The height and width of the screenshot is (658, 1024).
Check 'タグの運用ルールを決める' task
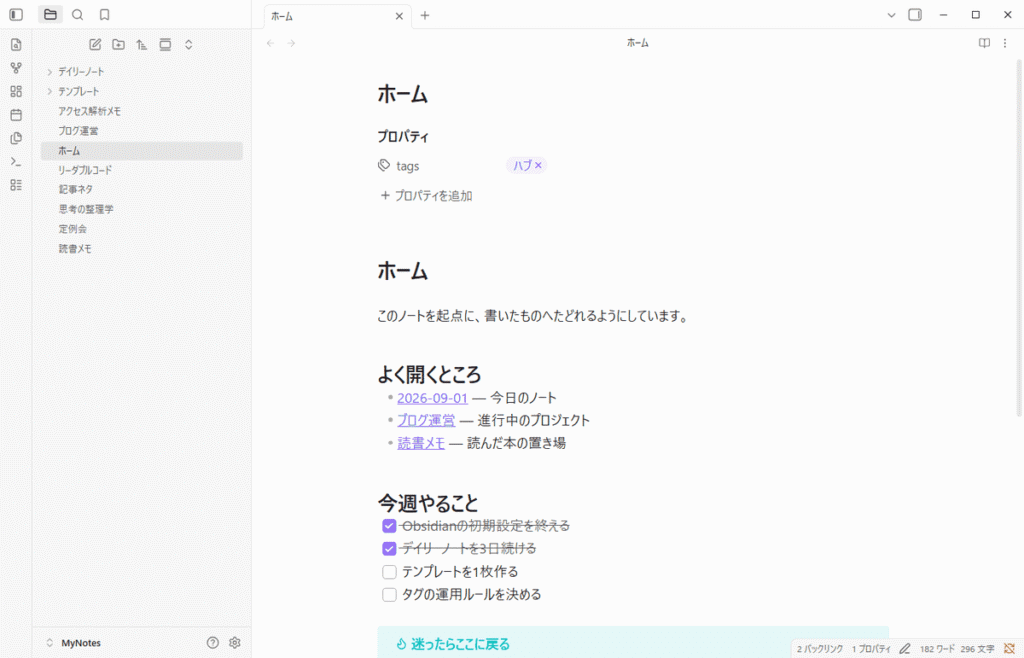(389, 595)
